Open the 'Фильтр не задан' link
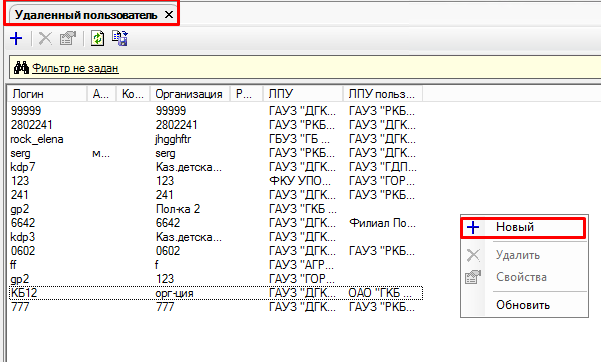The image size is (601, 362). tap(75, 68)
